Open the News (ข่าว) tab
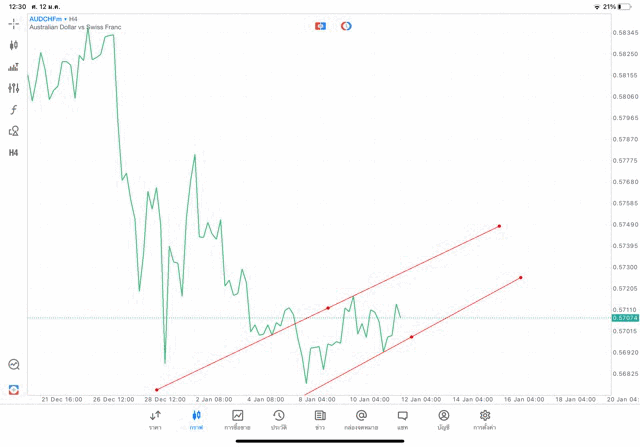The width and height of the screenshot is (640, 447). (x=320, y=419)
